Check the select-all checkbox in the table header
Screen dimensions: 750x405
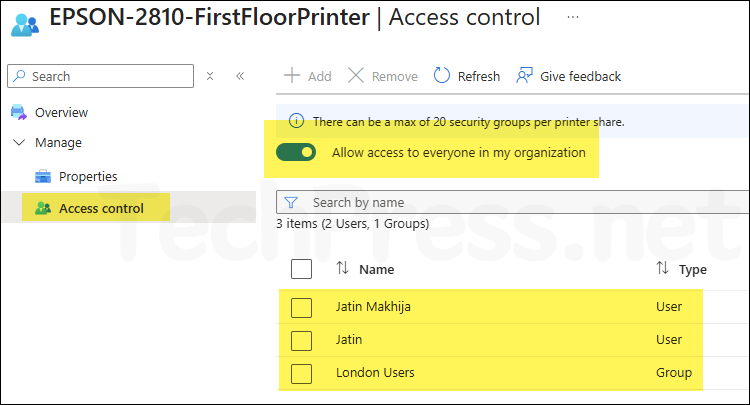point(301,269)
